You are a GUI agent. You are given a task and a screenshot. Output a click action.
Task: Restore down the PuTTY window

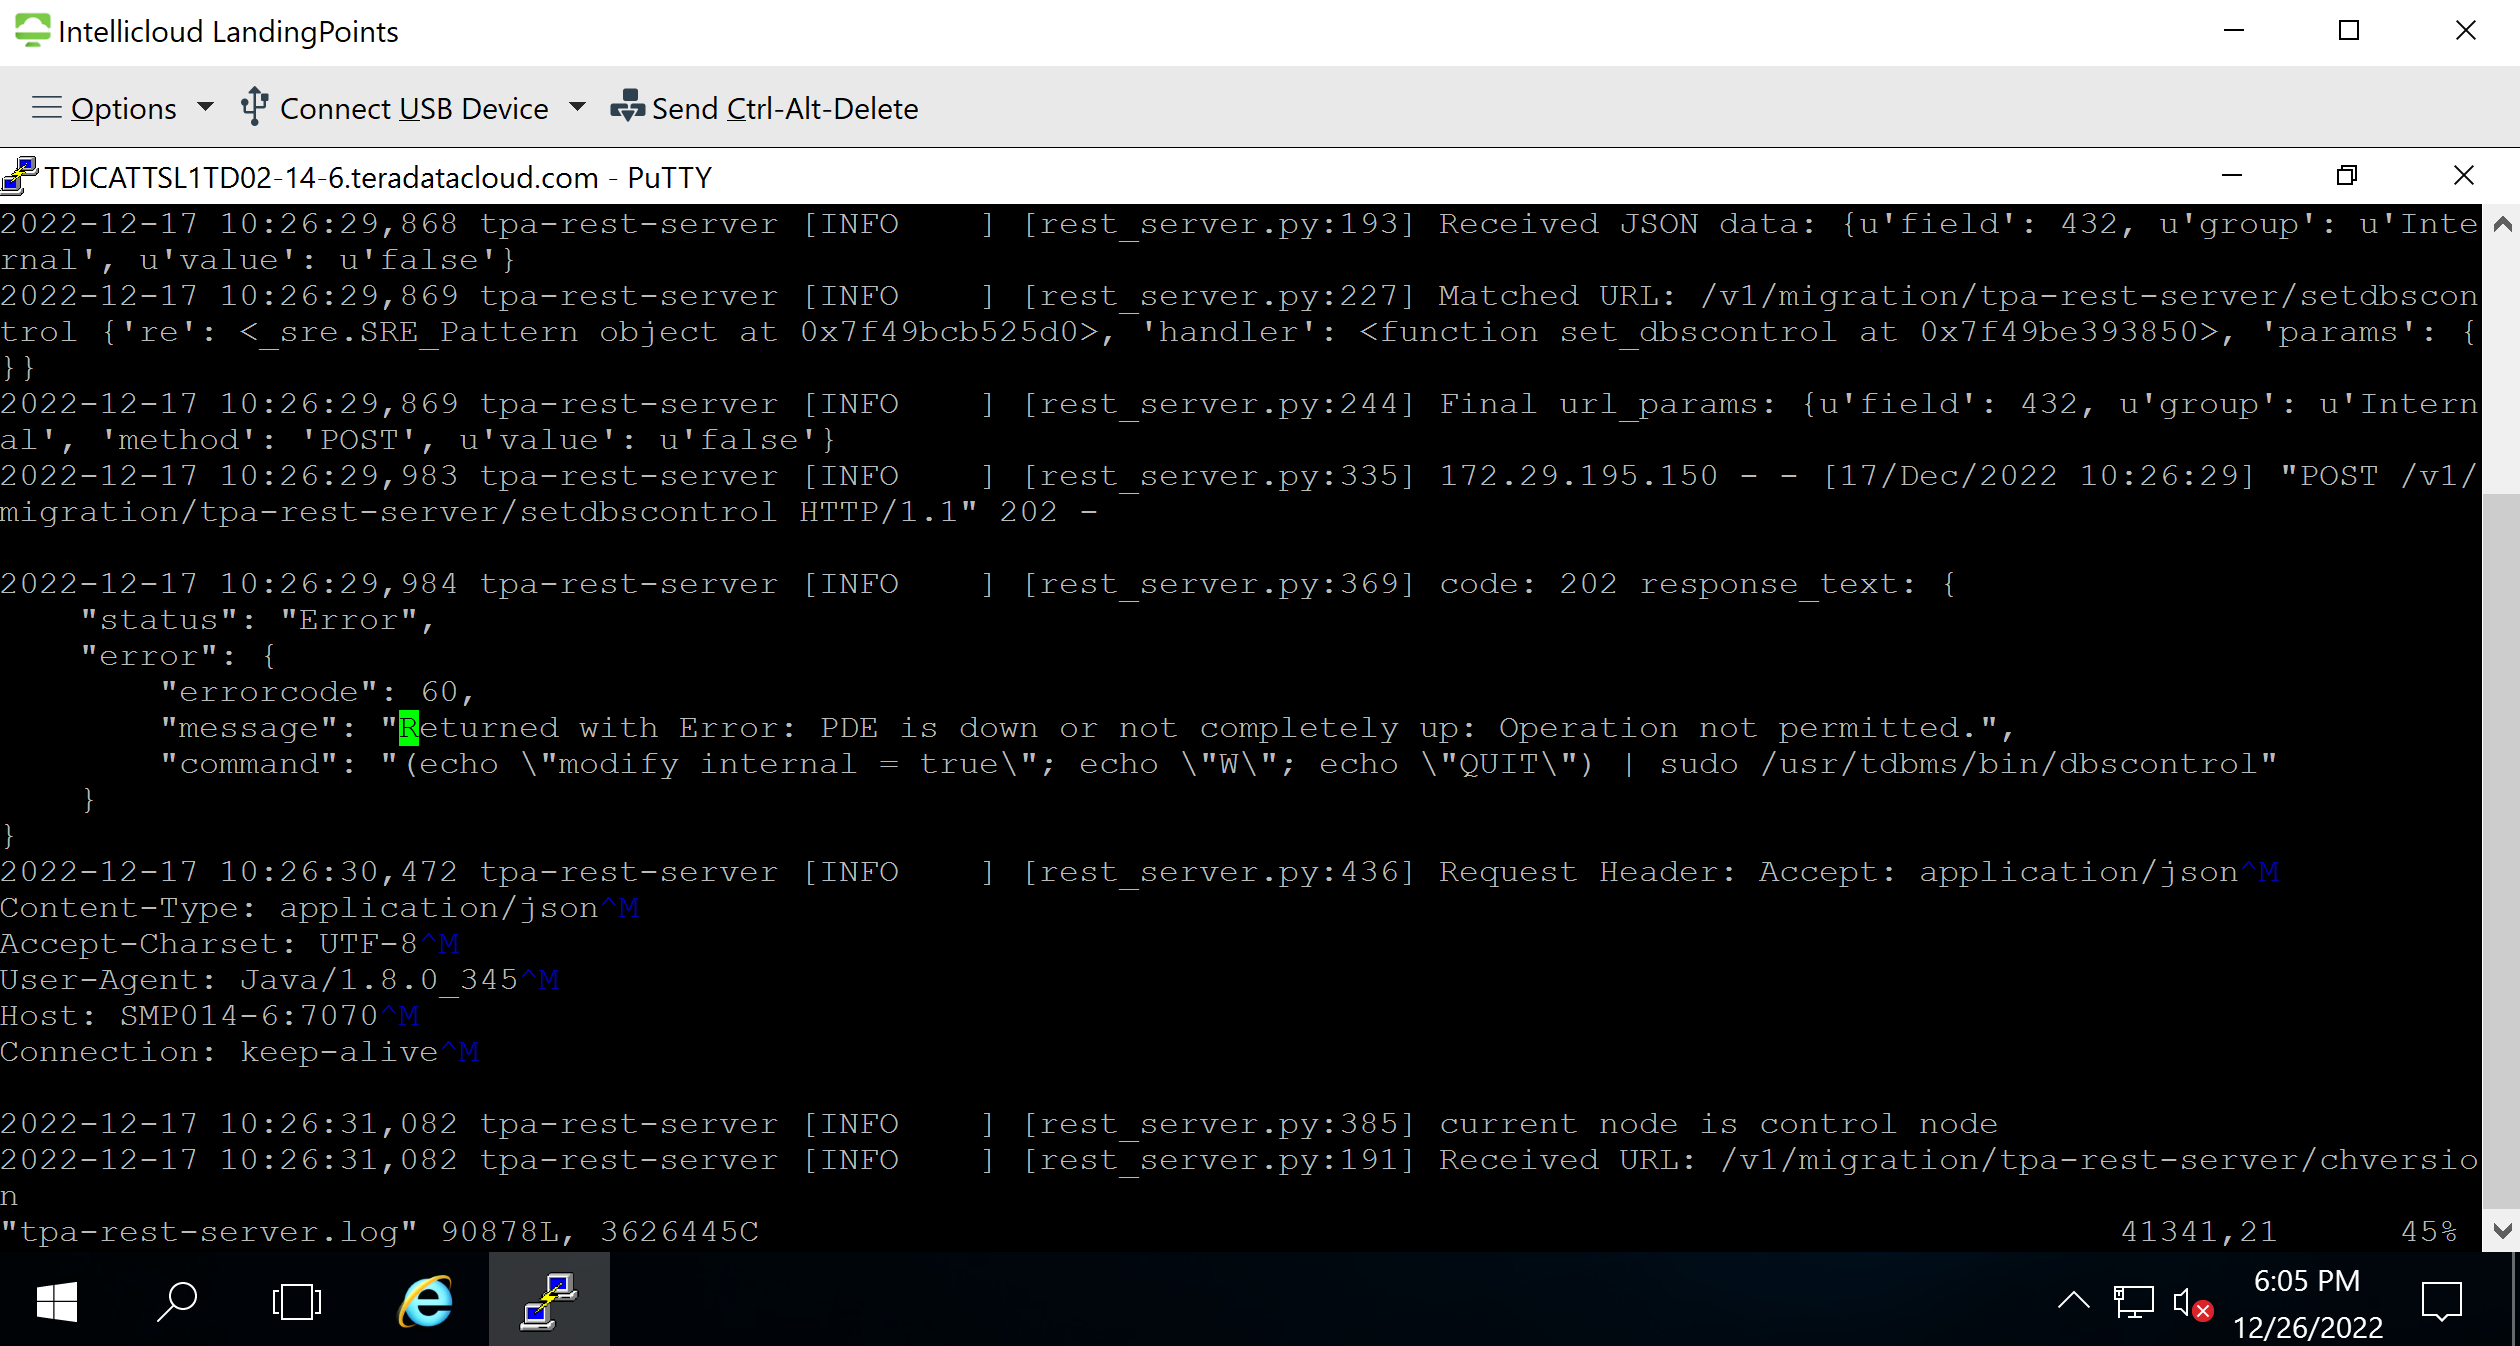tap(2347, 176)
